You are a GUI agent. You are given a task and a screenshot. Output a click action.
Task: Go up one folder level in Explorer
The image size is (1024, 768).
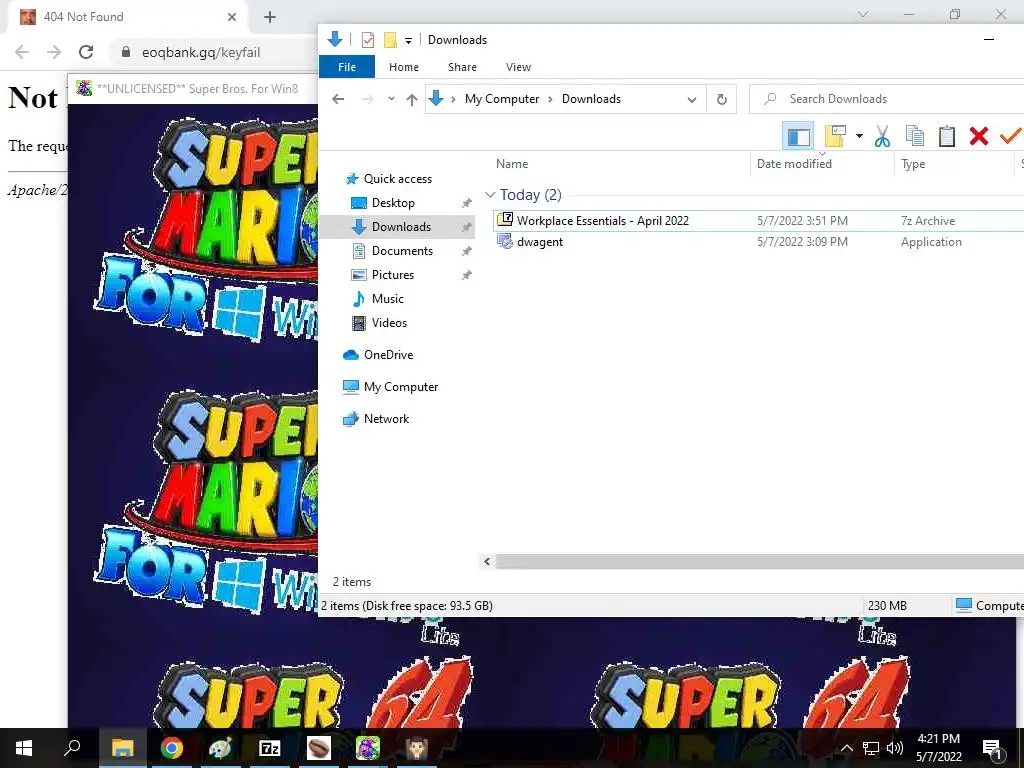click(x=411, y=99)
